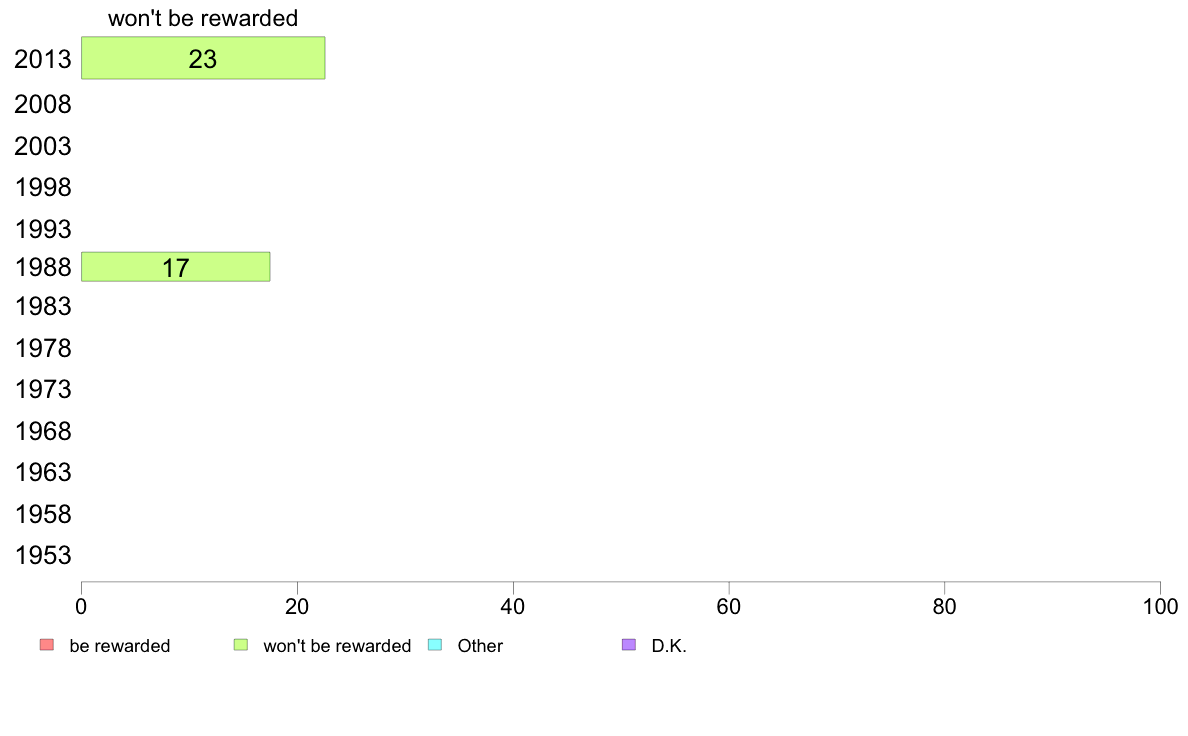The width and height of the screenshot is (1188, 736).
Task: Click the 60 tick label on the axis
Action: point(729,606)
